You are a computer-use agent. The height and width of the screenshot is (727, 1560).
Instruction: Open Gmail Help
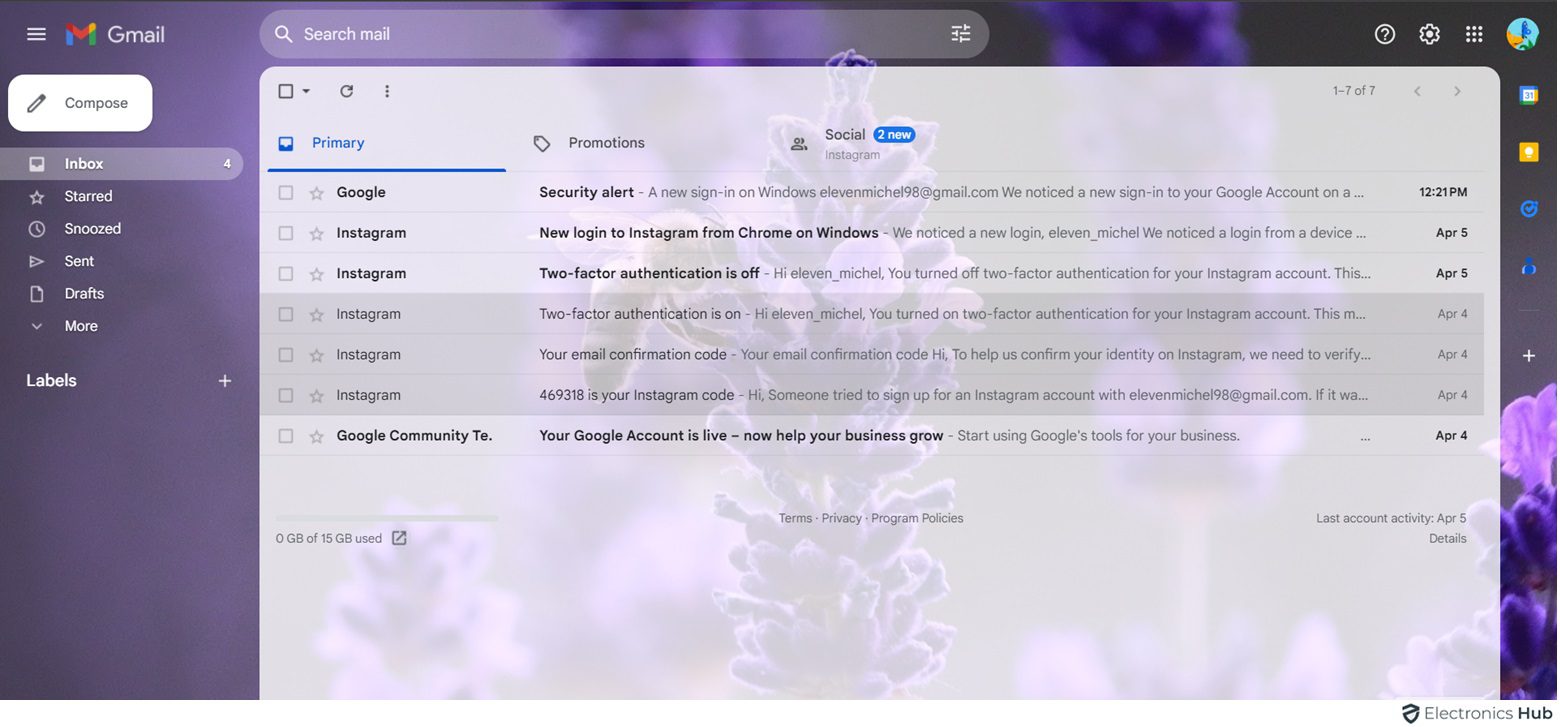pos(1385,33)
